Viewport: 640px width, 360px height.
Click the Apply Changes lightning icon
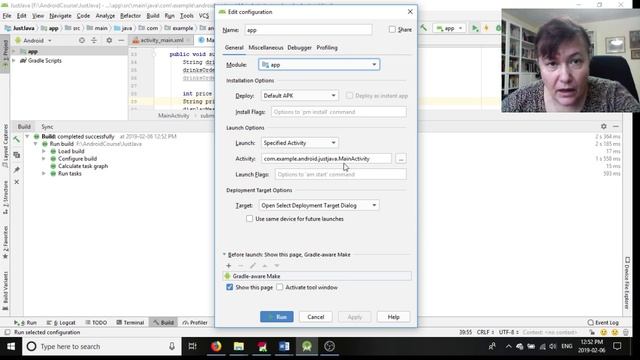click(x=486, y=28)
